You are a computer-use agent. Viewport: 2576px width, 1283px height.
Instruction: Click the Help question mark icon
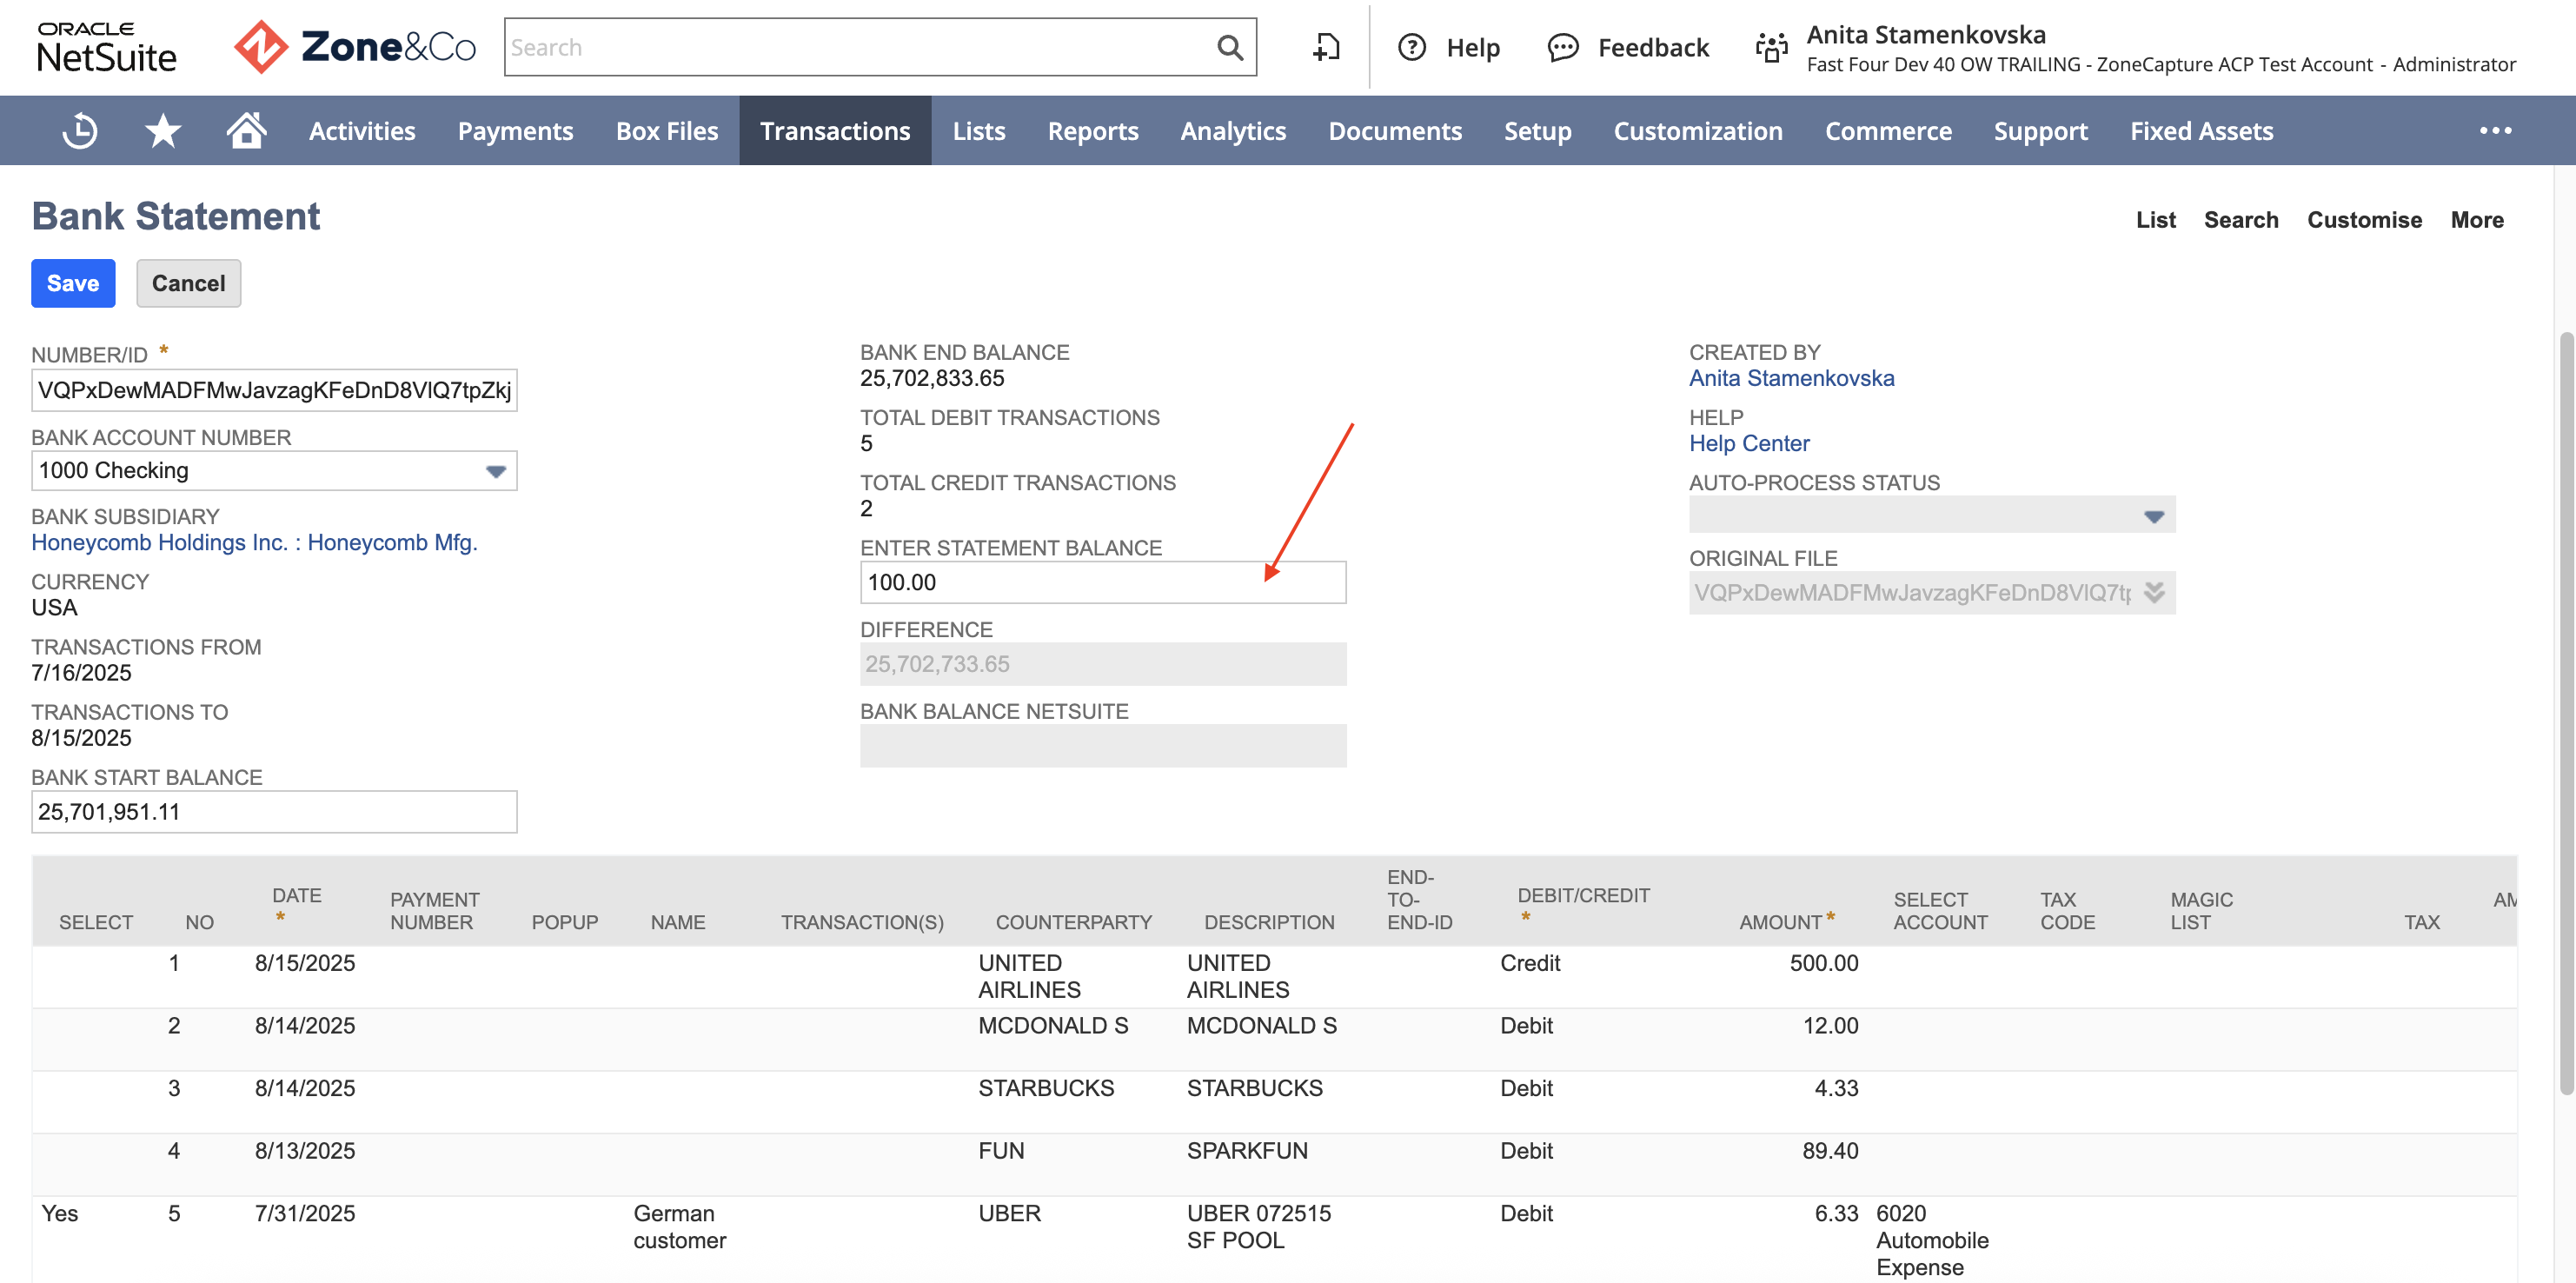point(1412,47)
